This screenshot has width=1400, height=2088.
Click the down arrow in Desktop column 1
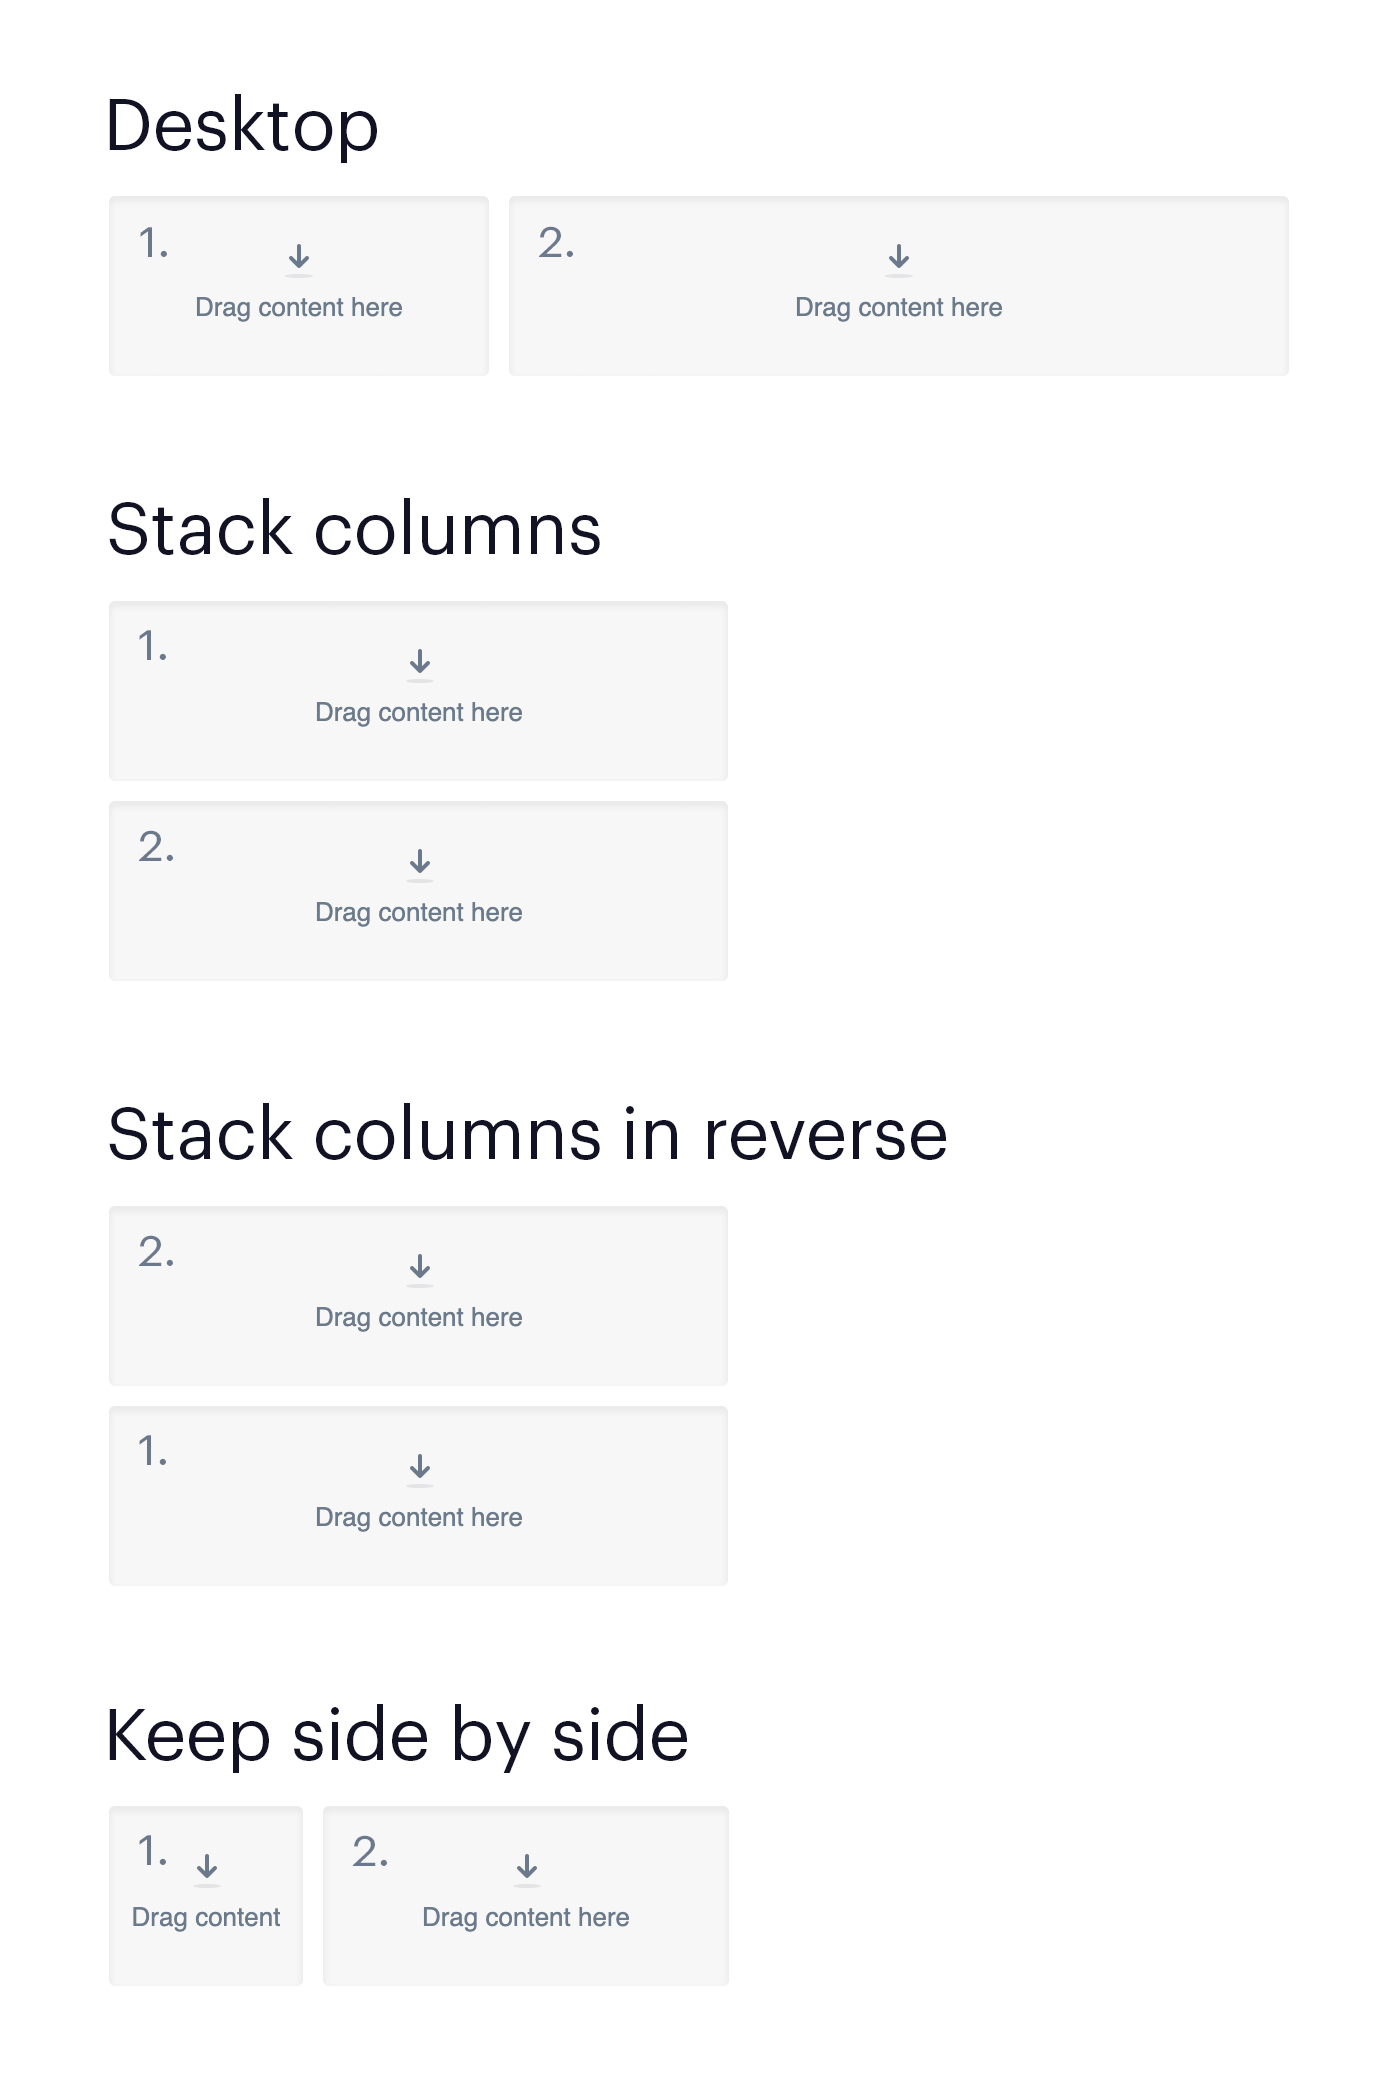click(x=299, y=258)
